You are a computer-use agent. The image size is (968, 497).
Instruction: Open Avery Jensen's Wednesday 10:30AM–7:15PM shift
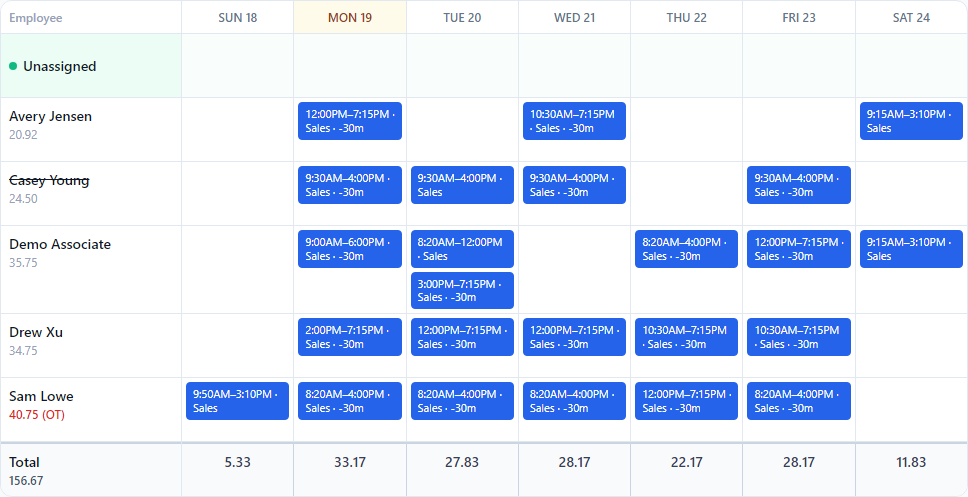(574, 121)
